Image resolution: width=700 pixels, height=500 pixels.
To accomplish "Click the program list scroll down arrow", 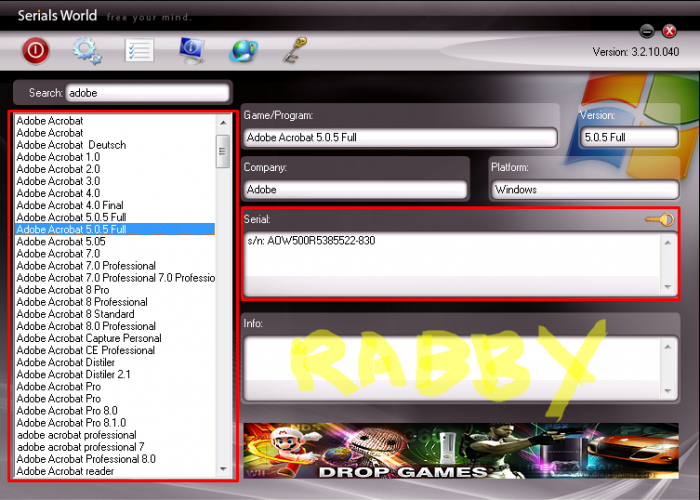I will tap(223, 469).
